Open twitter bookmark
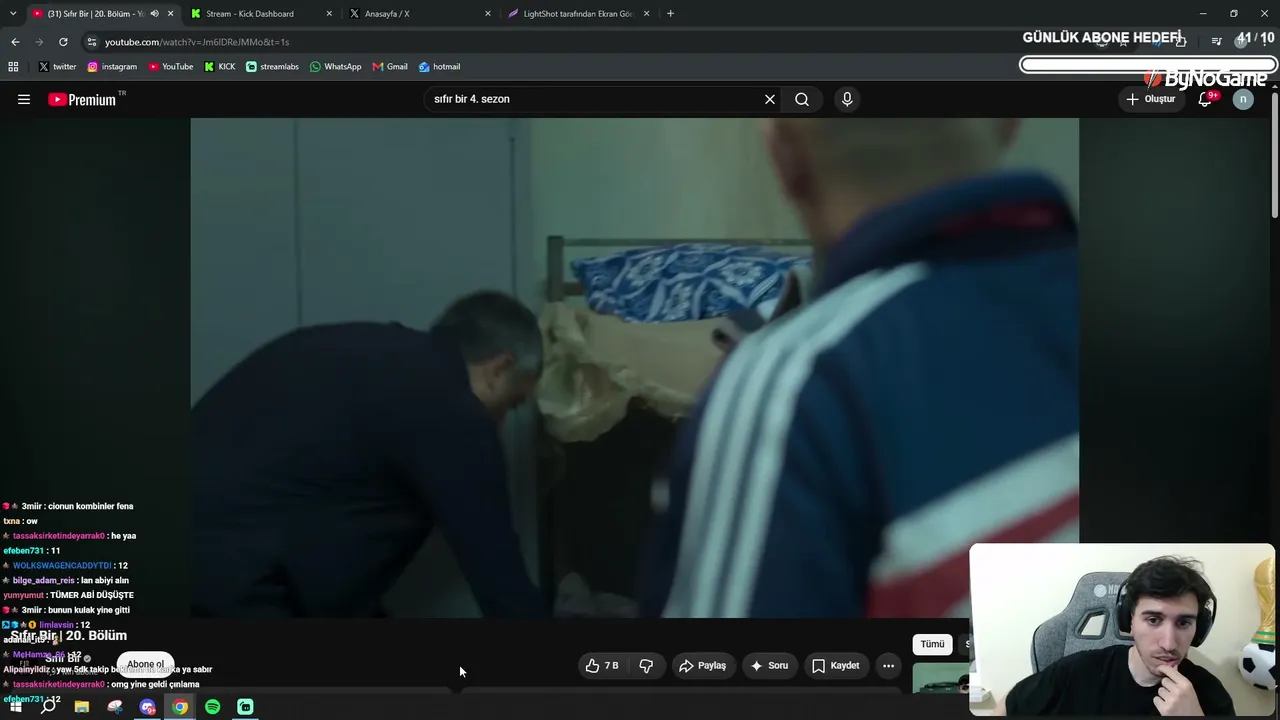 pyautogui.click(x=57, y=67)
